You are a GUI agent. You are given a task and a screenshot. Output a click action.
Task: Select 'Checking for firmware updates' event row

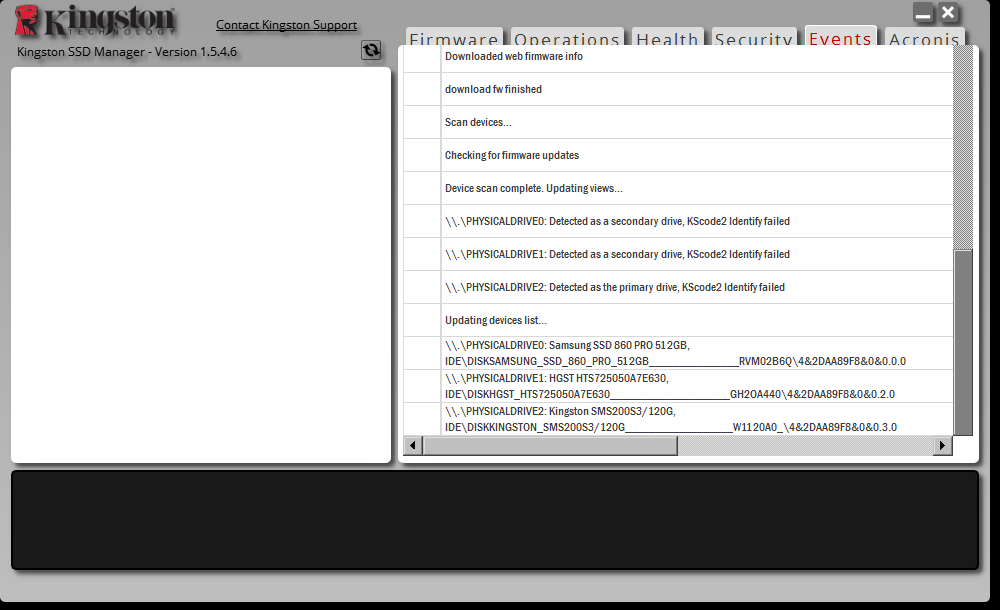pos(678,155)
